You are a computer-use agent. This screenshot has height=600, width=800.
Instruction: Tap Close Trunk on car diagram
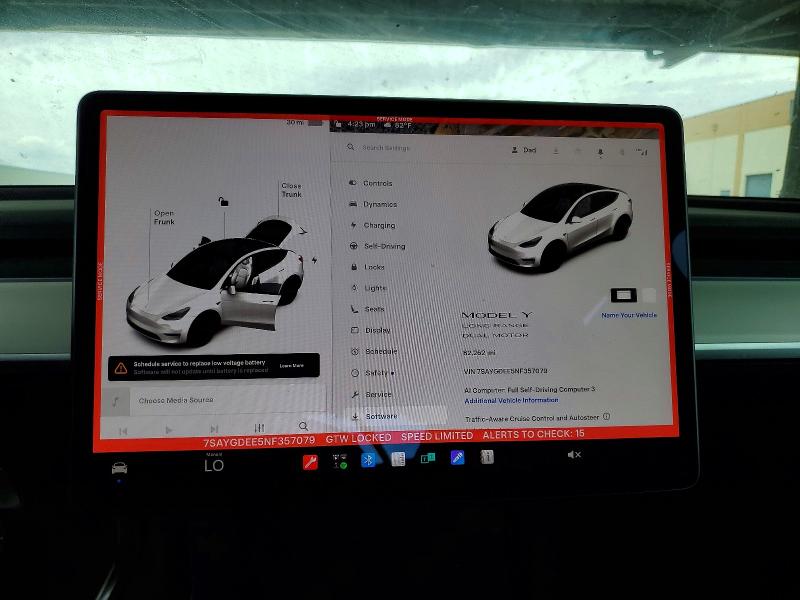(x=291, y=190)
